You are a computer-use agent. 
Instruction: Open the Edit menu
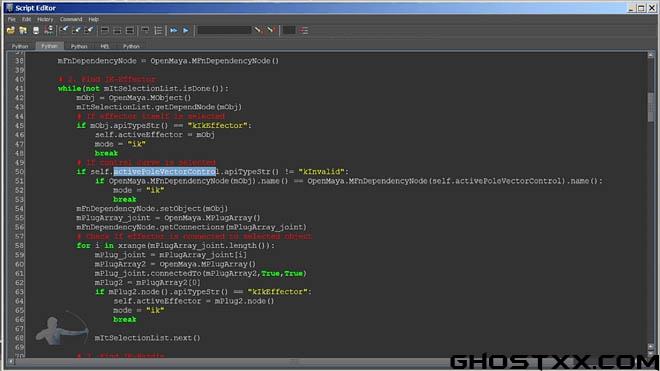click(27, 19)
